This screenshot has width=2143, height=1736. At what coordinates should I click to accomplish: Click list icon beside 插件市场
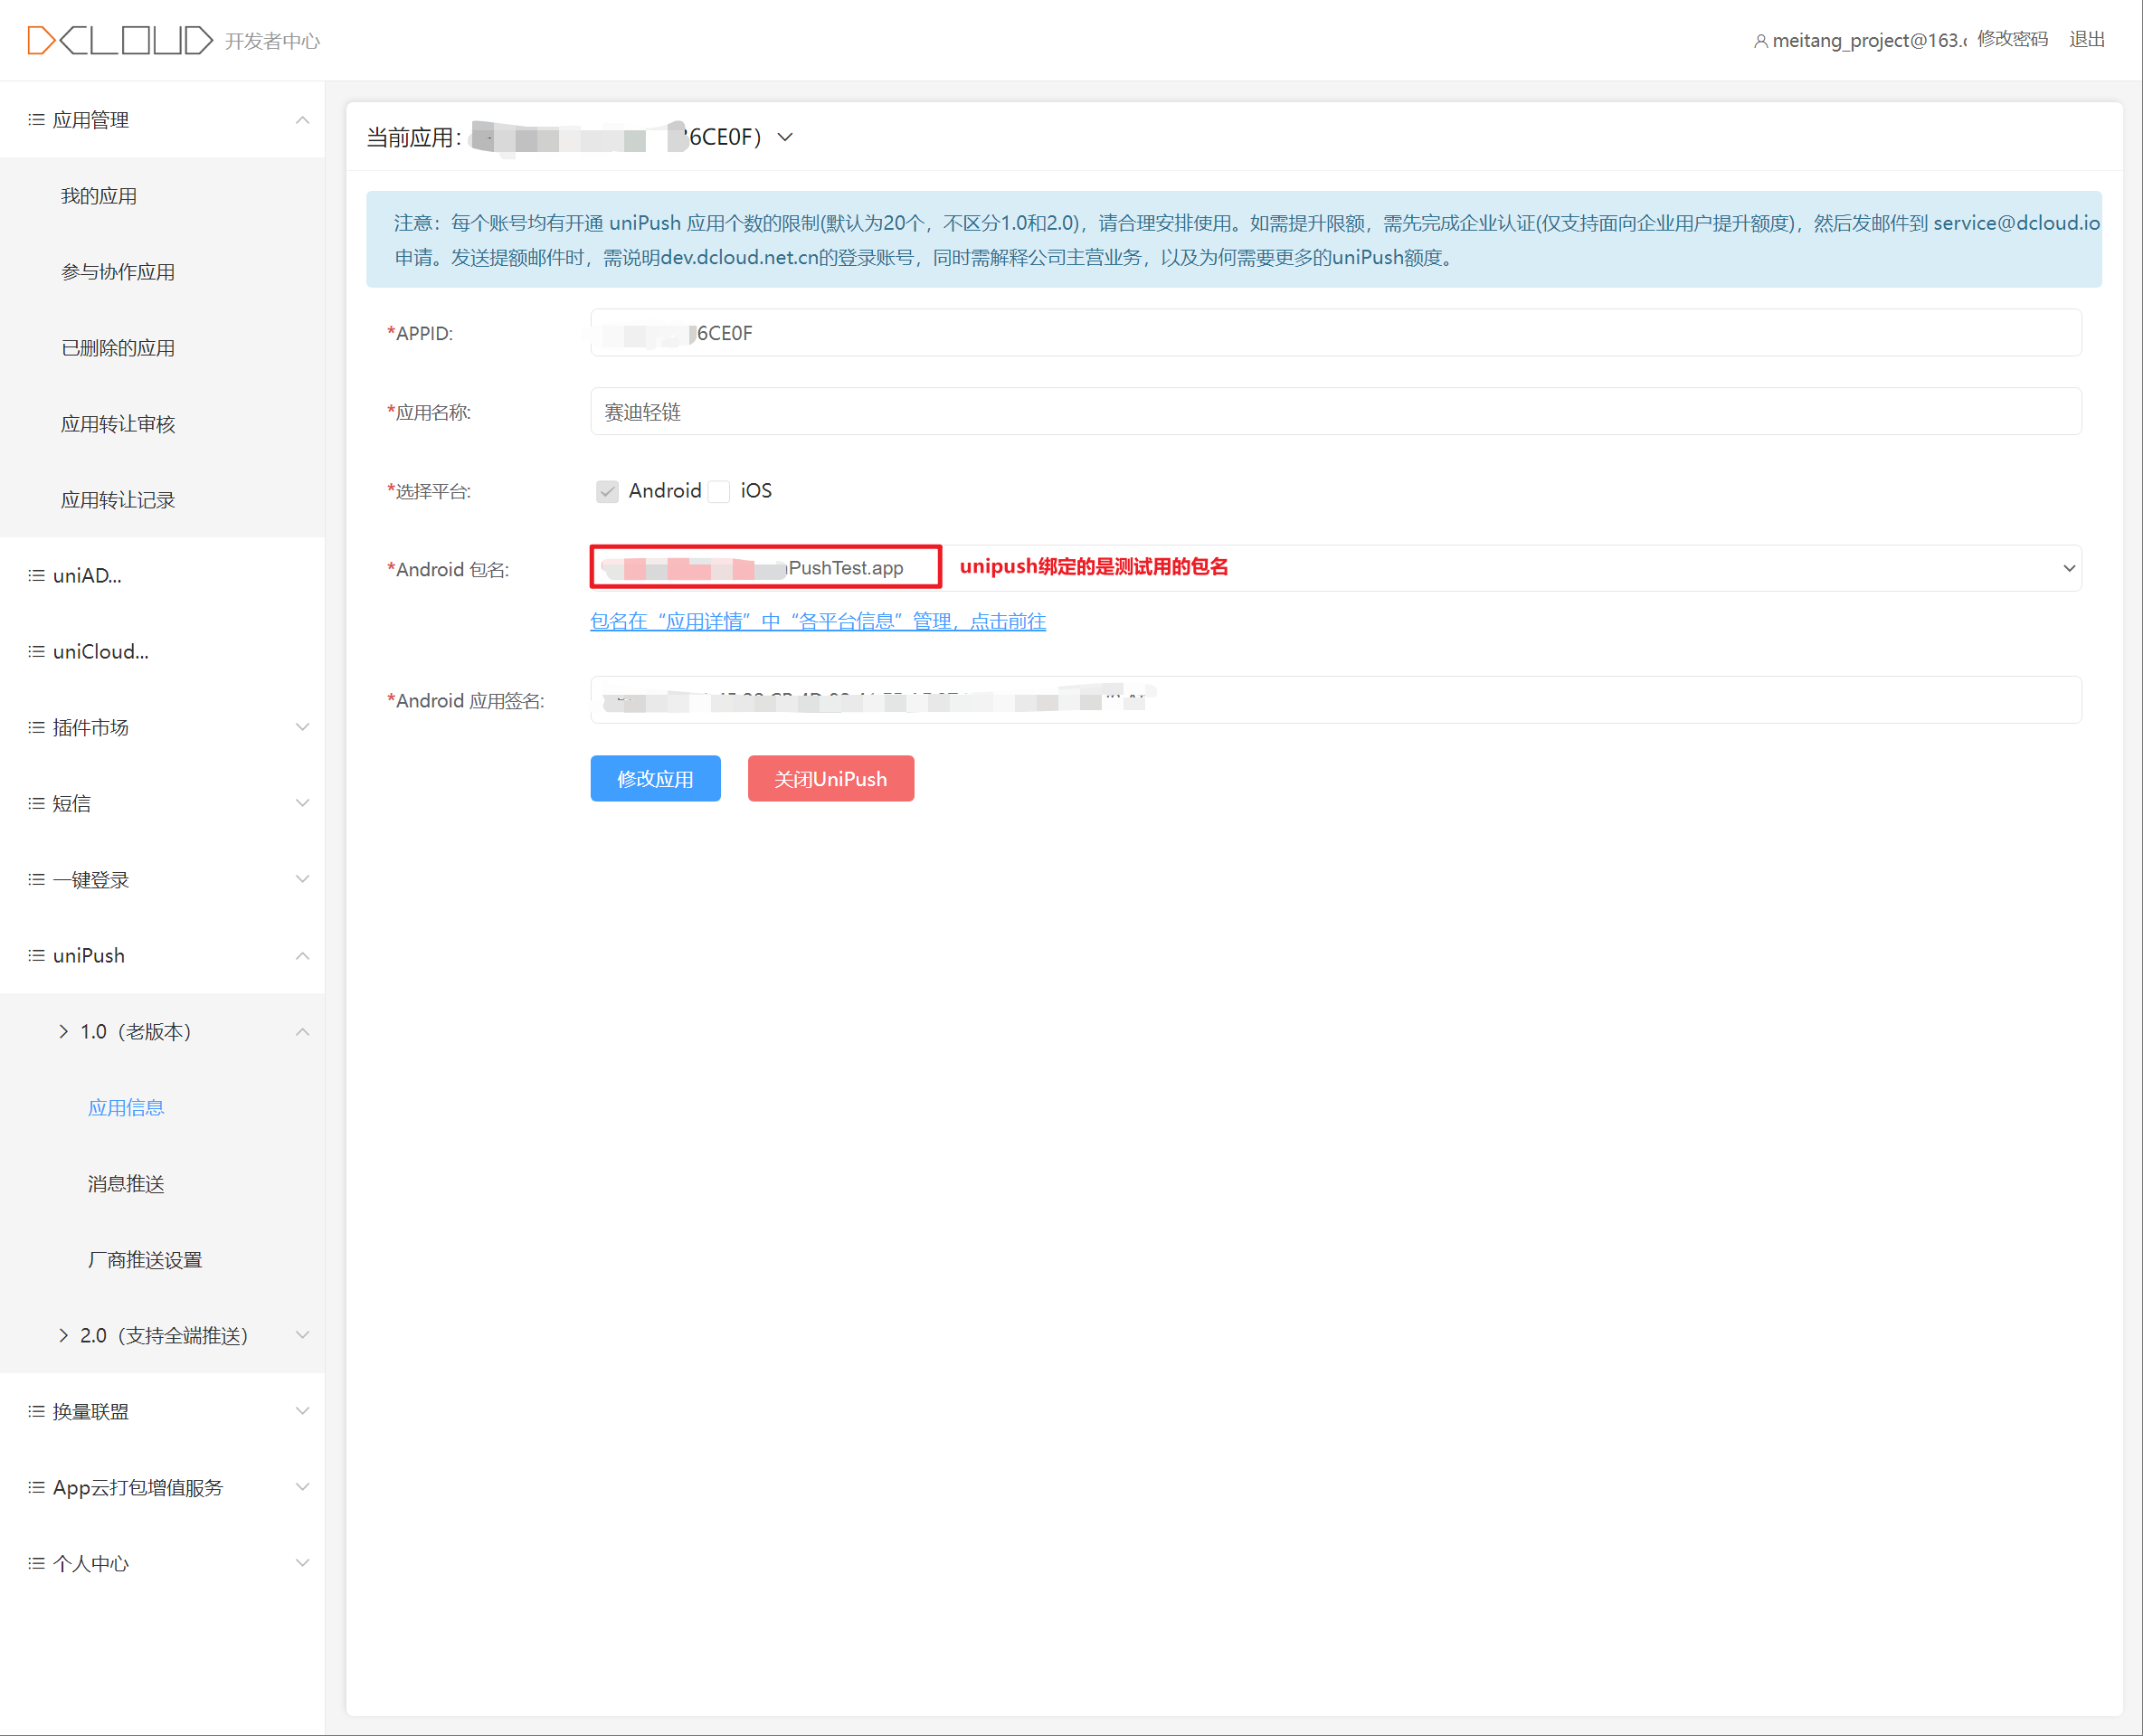point(36,728)
